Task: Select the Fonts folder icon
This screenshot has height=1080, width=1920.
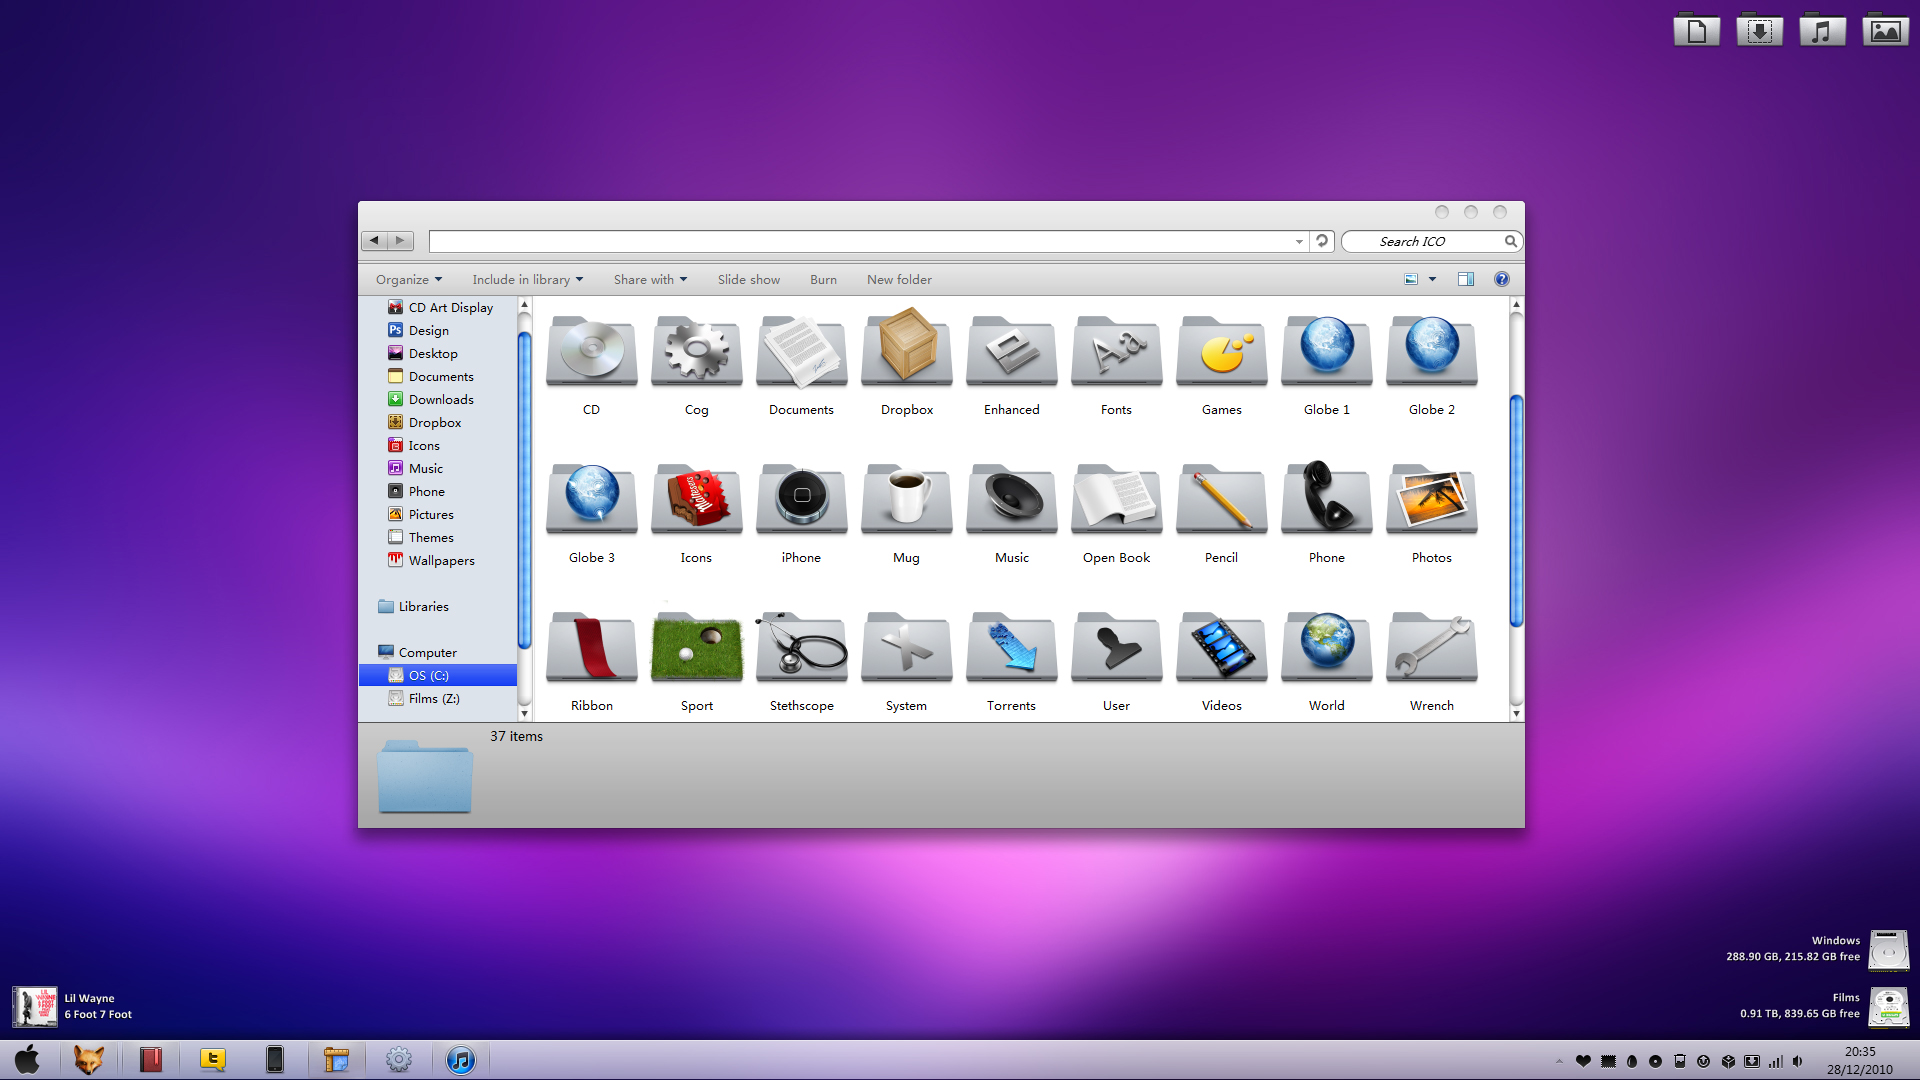Action: pyautogui.click(x=1117, y=351)
